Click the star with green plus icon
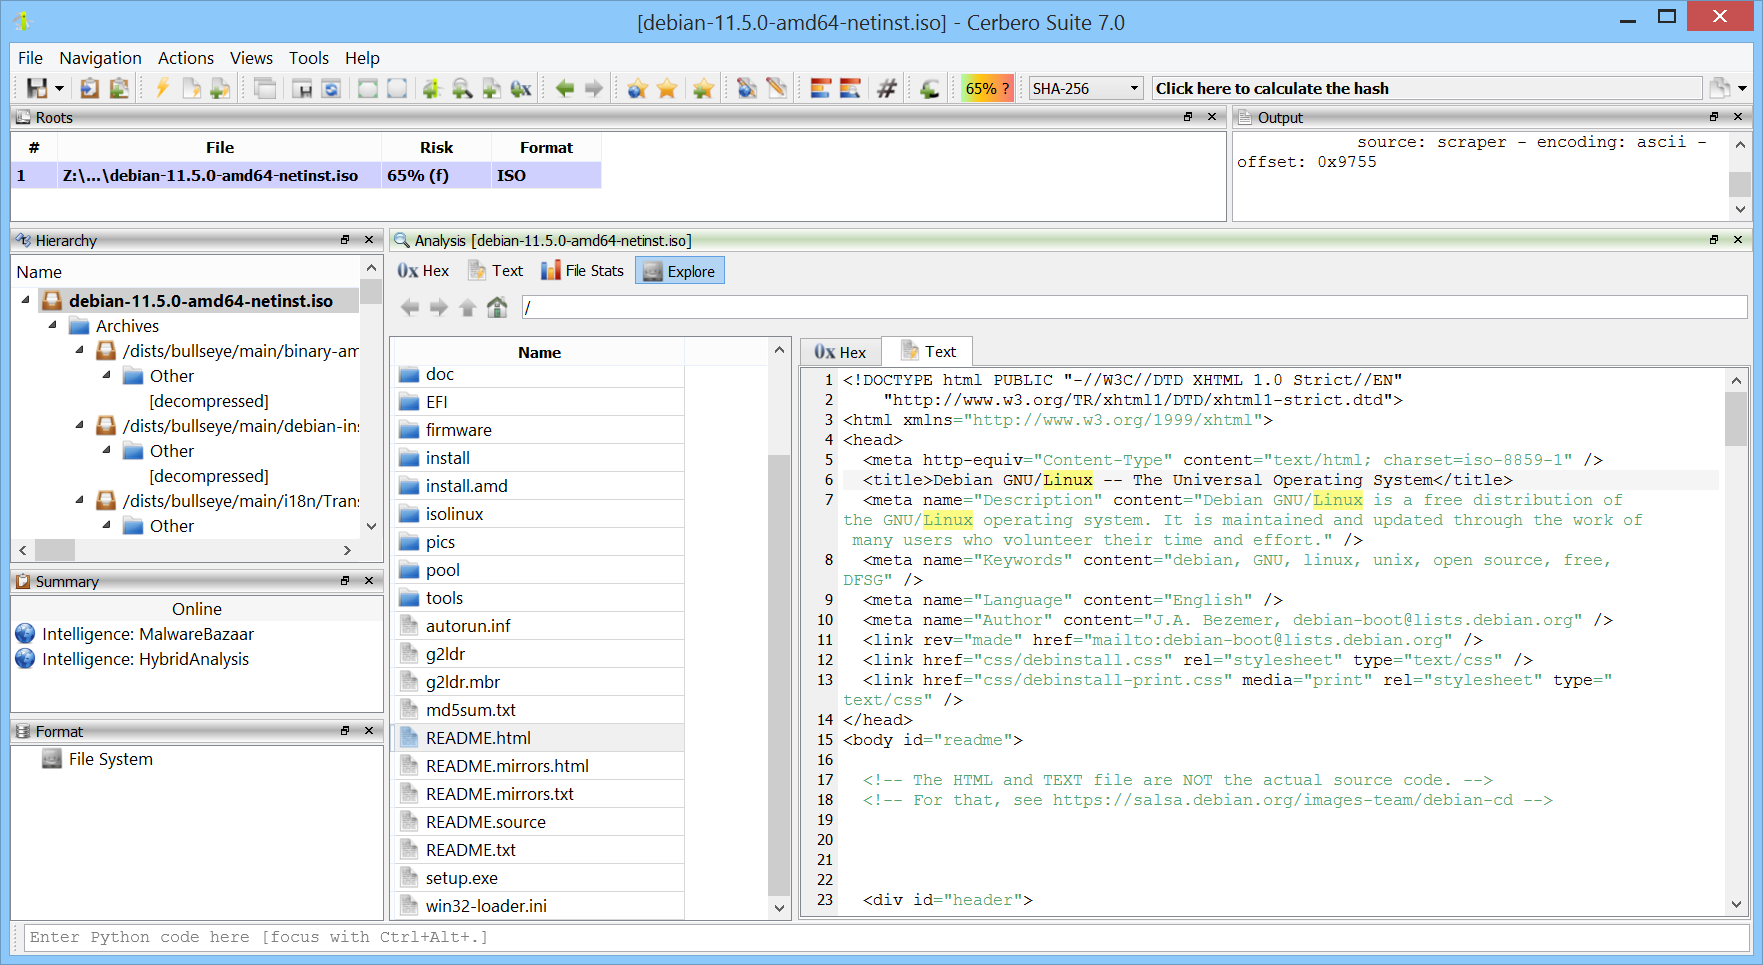The height and width of the screenshot is (965, 1763). (703, 88)
